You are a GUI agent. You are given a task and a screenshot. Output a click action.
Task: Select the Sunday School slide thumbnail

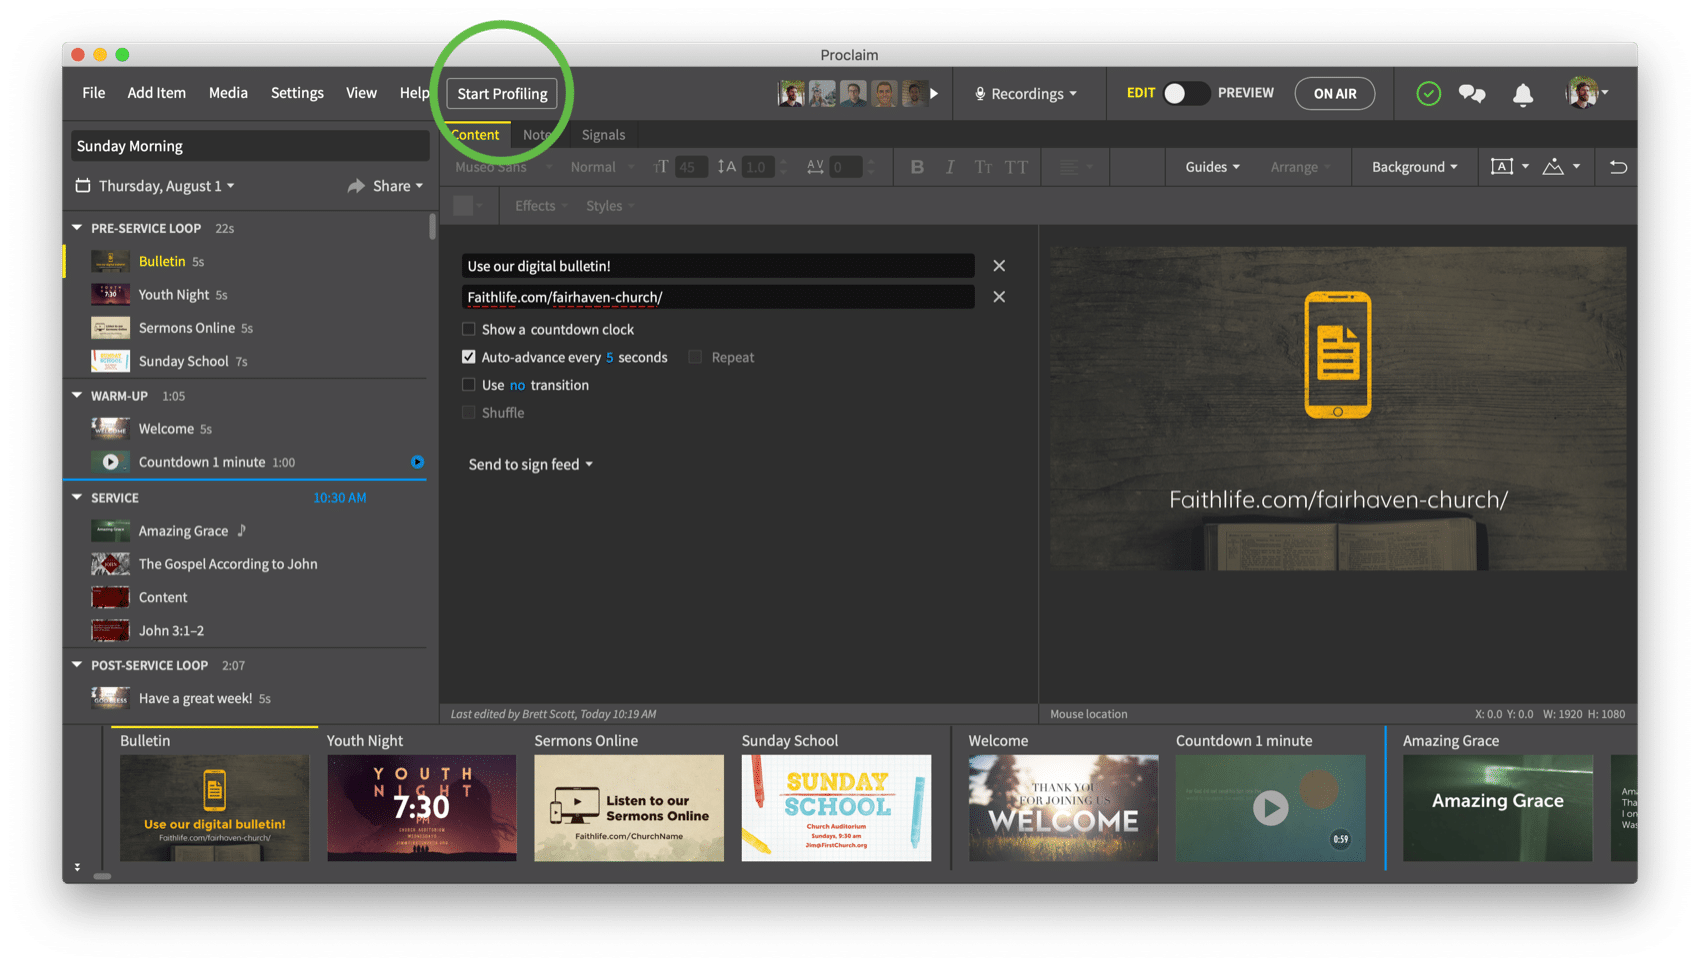[836, 808]
